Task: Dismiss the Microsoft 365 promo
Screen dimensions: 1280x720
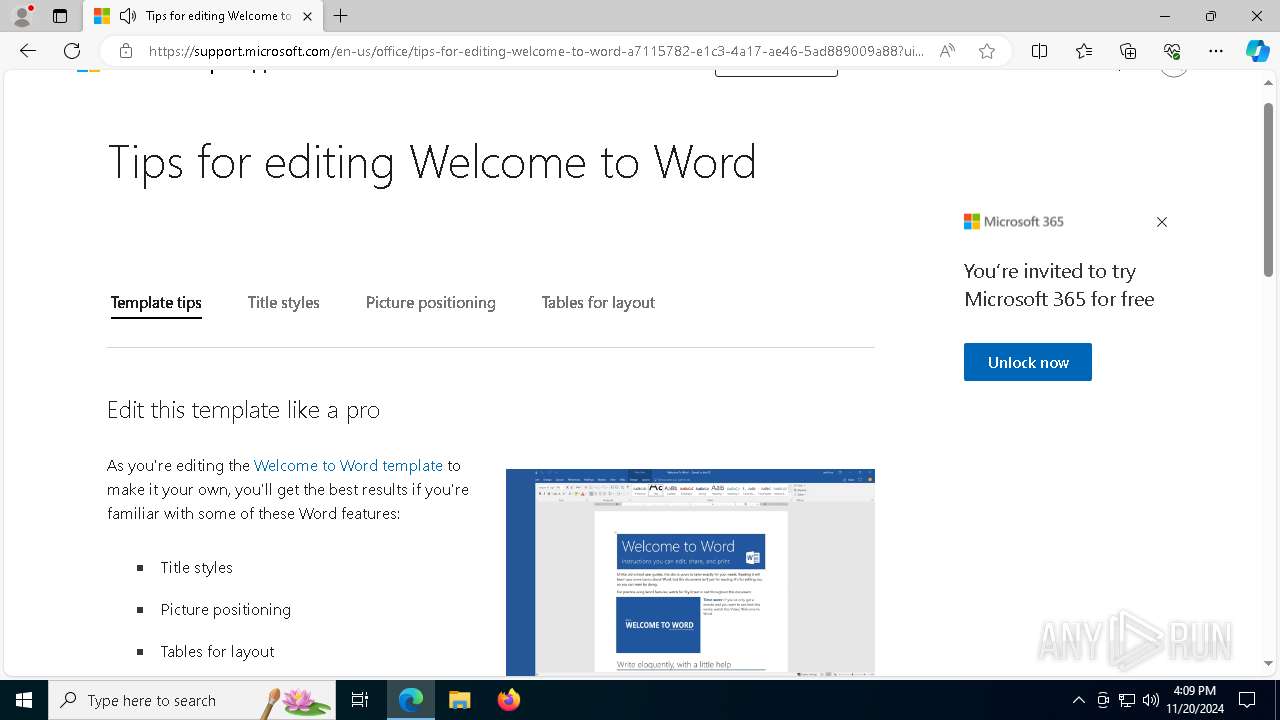Action: coord(1162,222)
